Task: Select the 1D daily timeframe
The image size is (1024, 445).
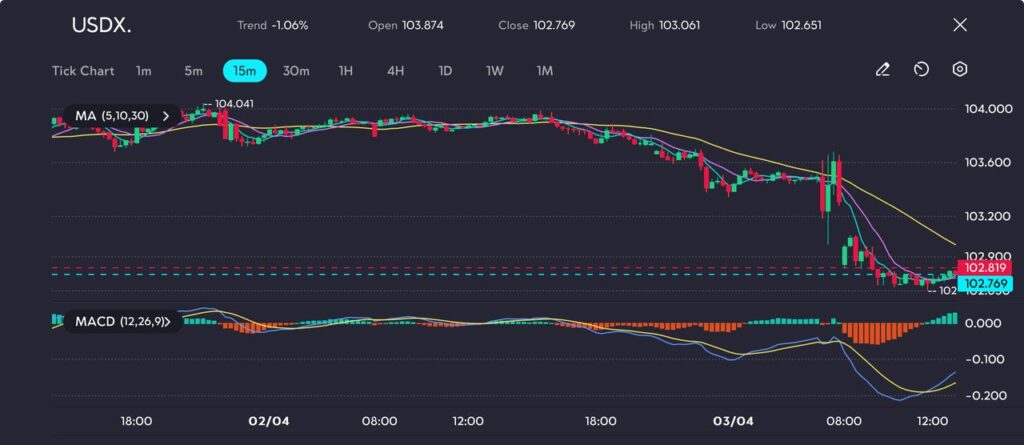Action: pos(446,71)
